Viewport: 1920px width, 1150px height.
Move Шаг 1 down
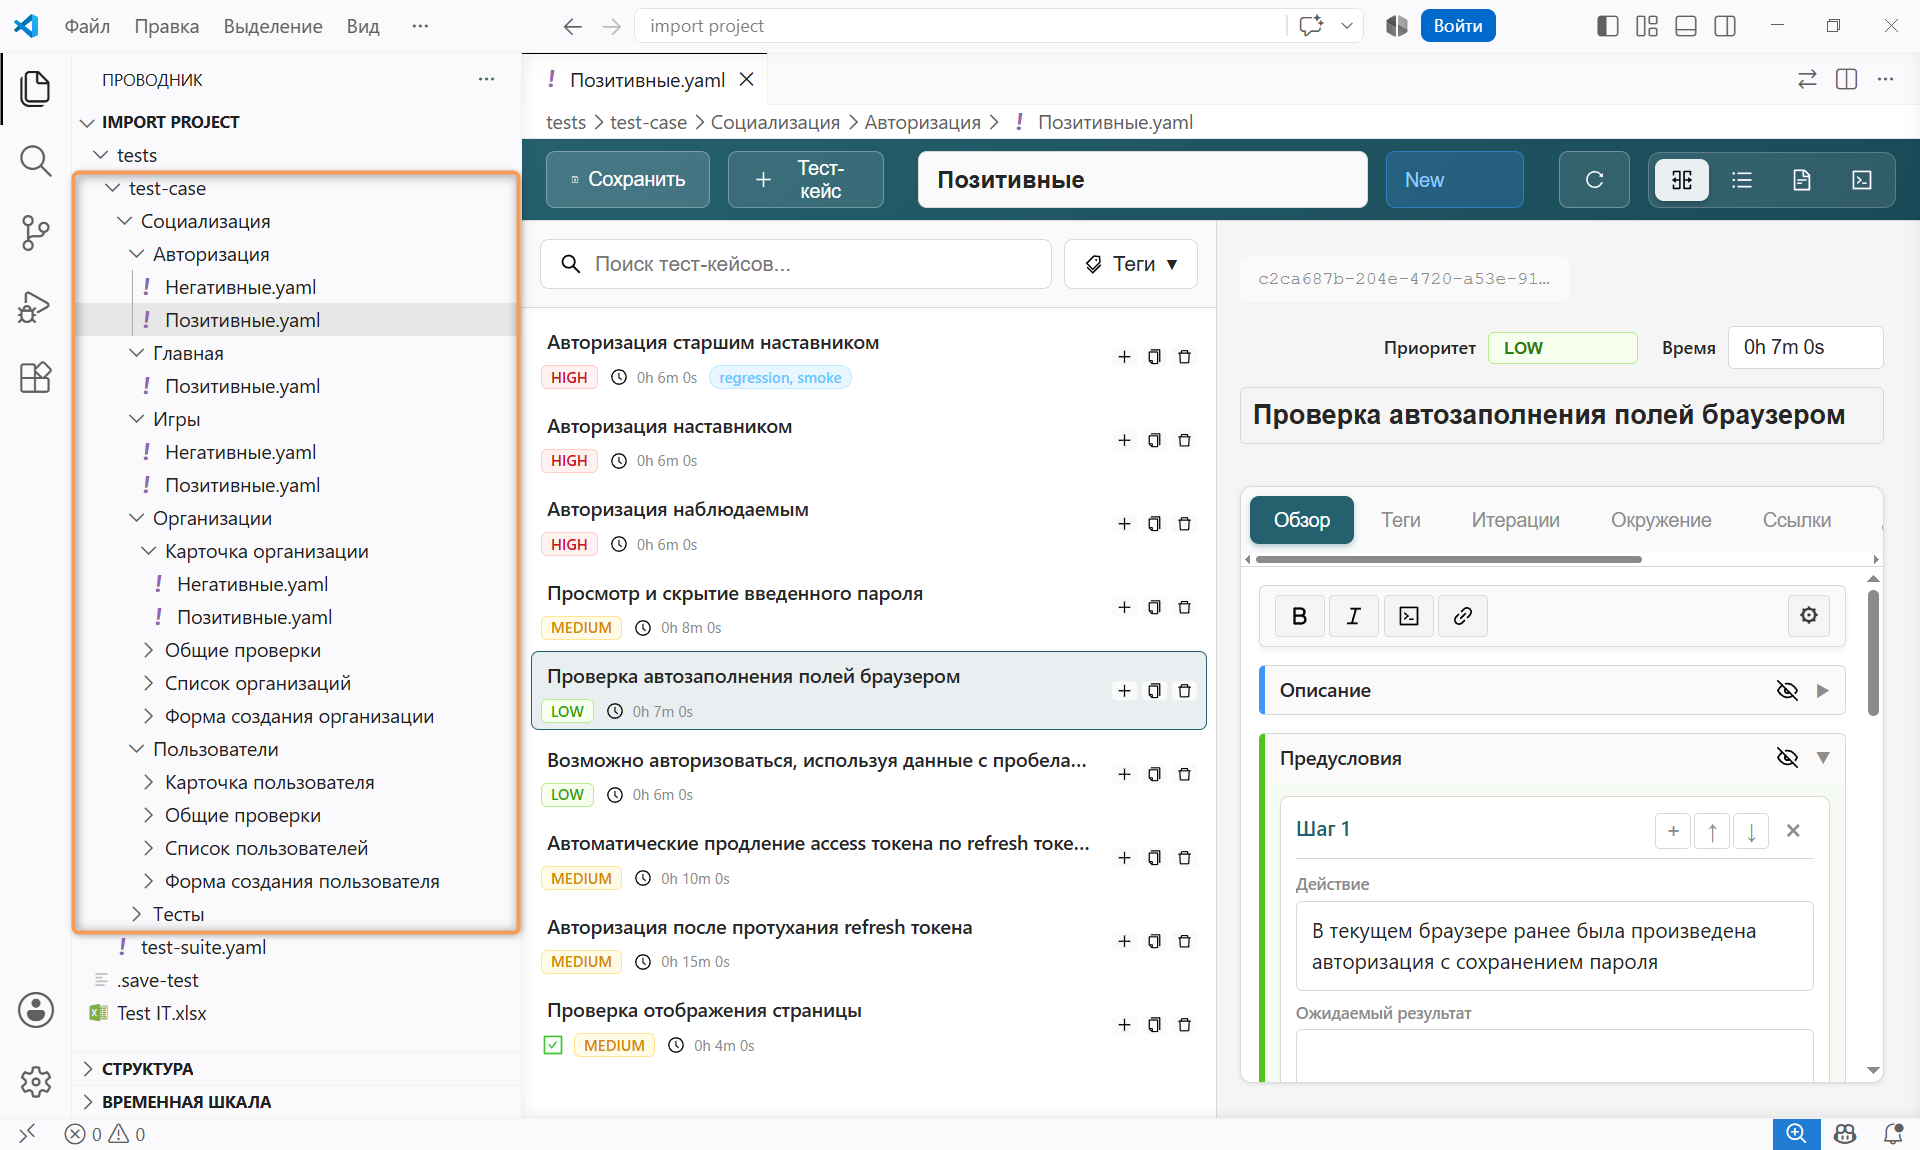pos(1751,831)
